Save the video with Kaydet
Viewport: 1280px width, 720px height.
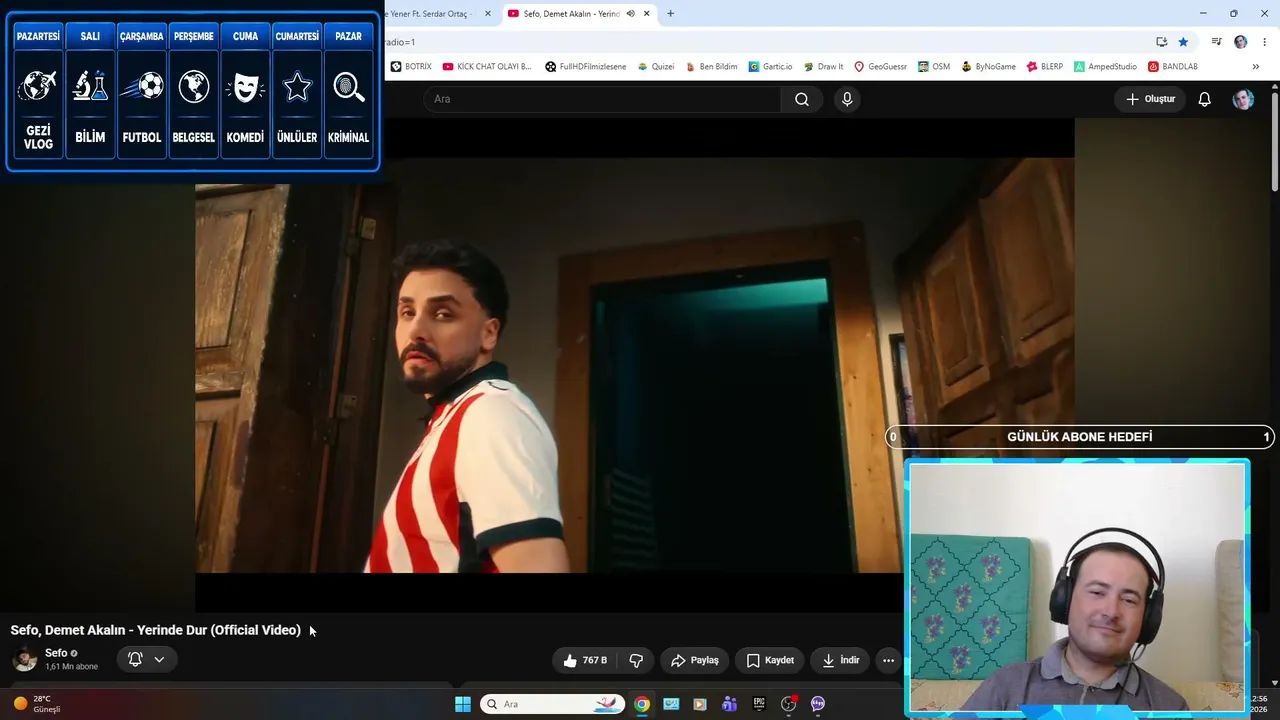pyautogui.click(x=770, y=660)
